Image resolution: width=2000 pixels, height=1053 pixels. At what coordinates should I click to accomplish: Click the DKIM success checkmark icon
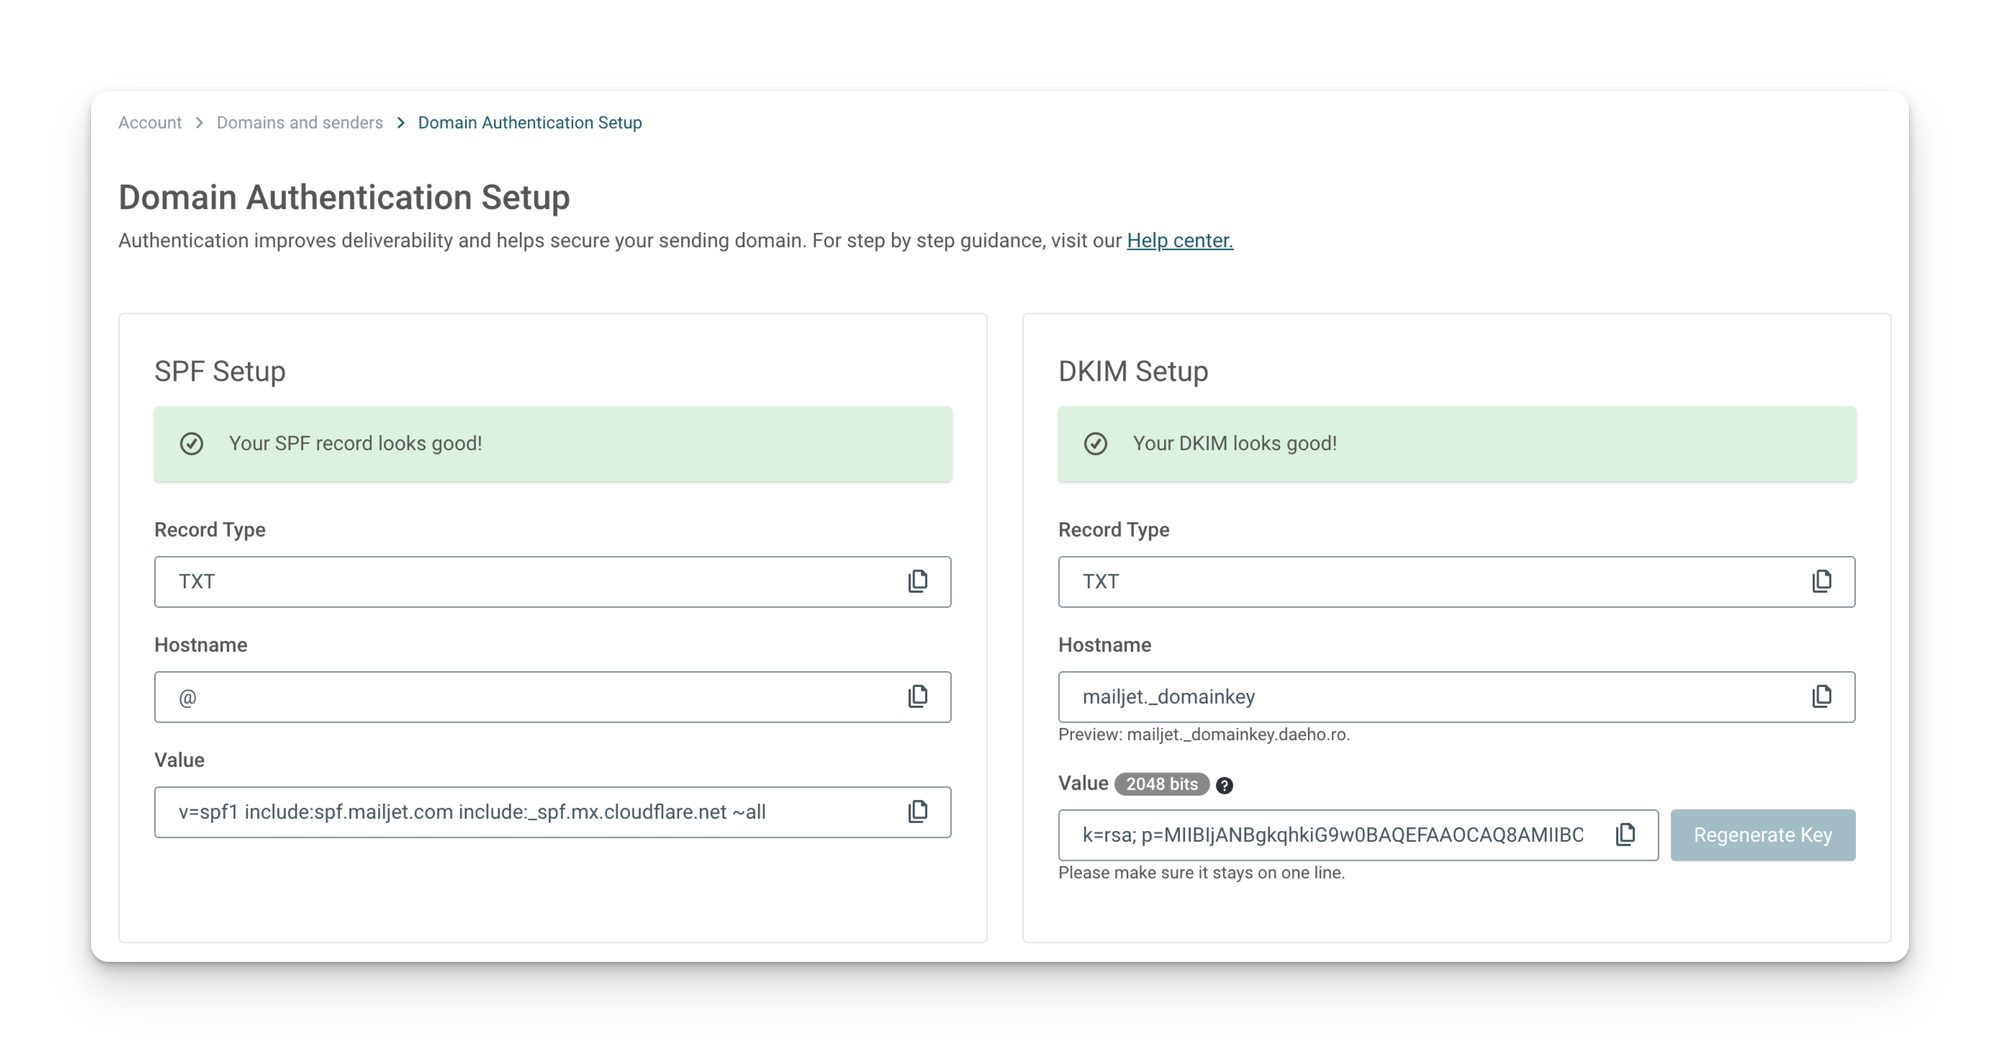point(1095,444)
